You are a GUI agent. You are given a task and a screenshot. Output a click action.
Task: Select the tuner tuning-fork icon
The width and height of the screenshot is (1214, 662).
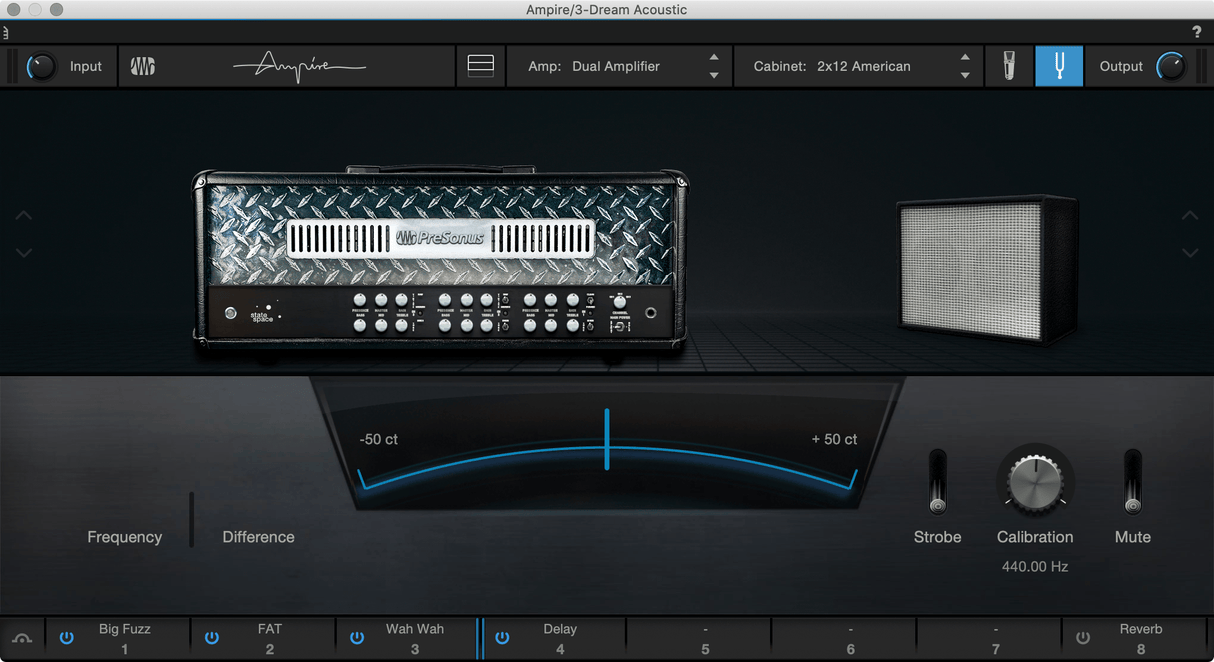1059,65
